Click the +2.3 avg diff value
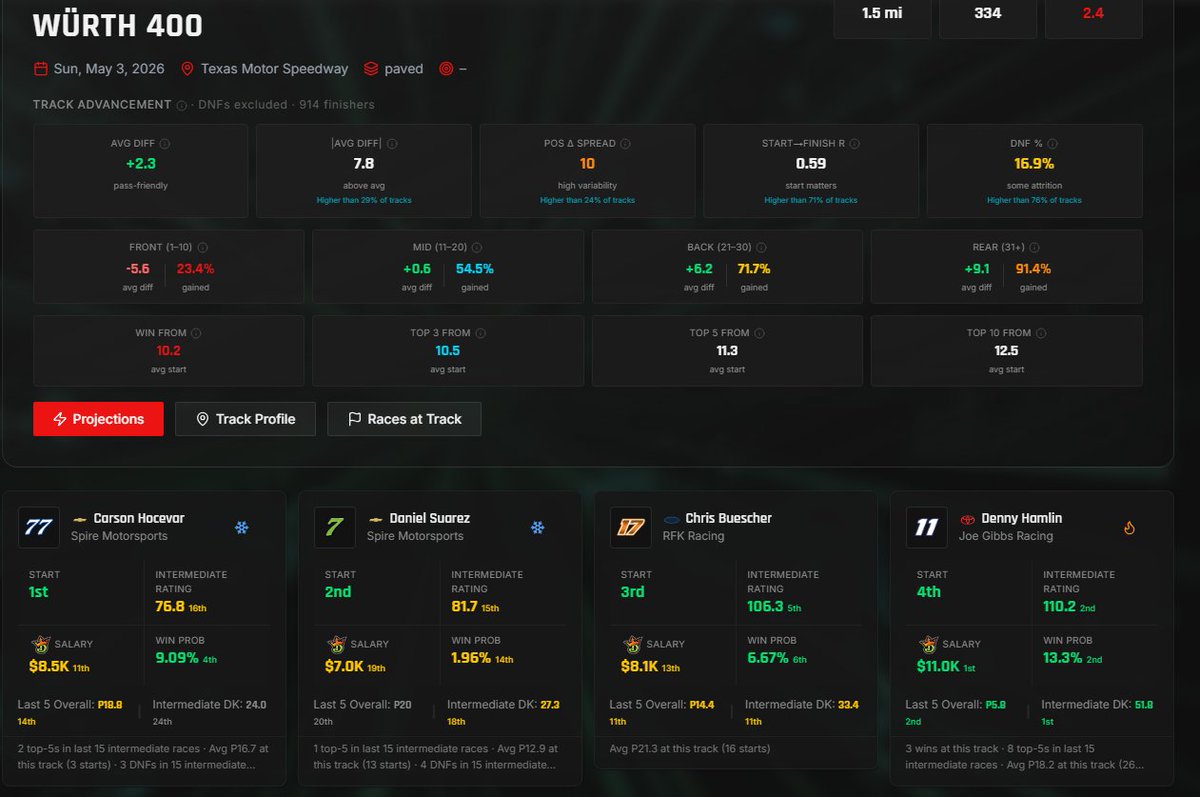 140,164
